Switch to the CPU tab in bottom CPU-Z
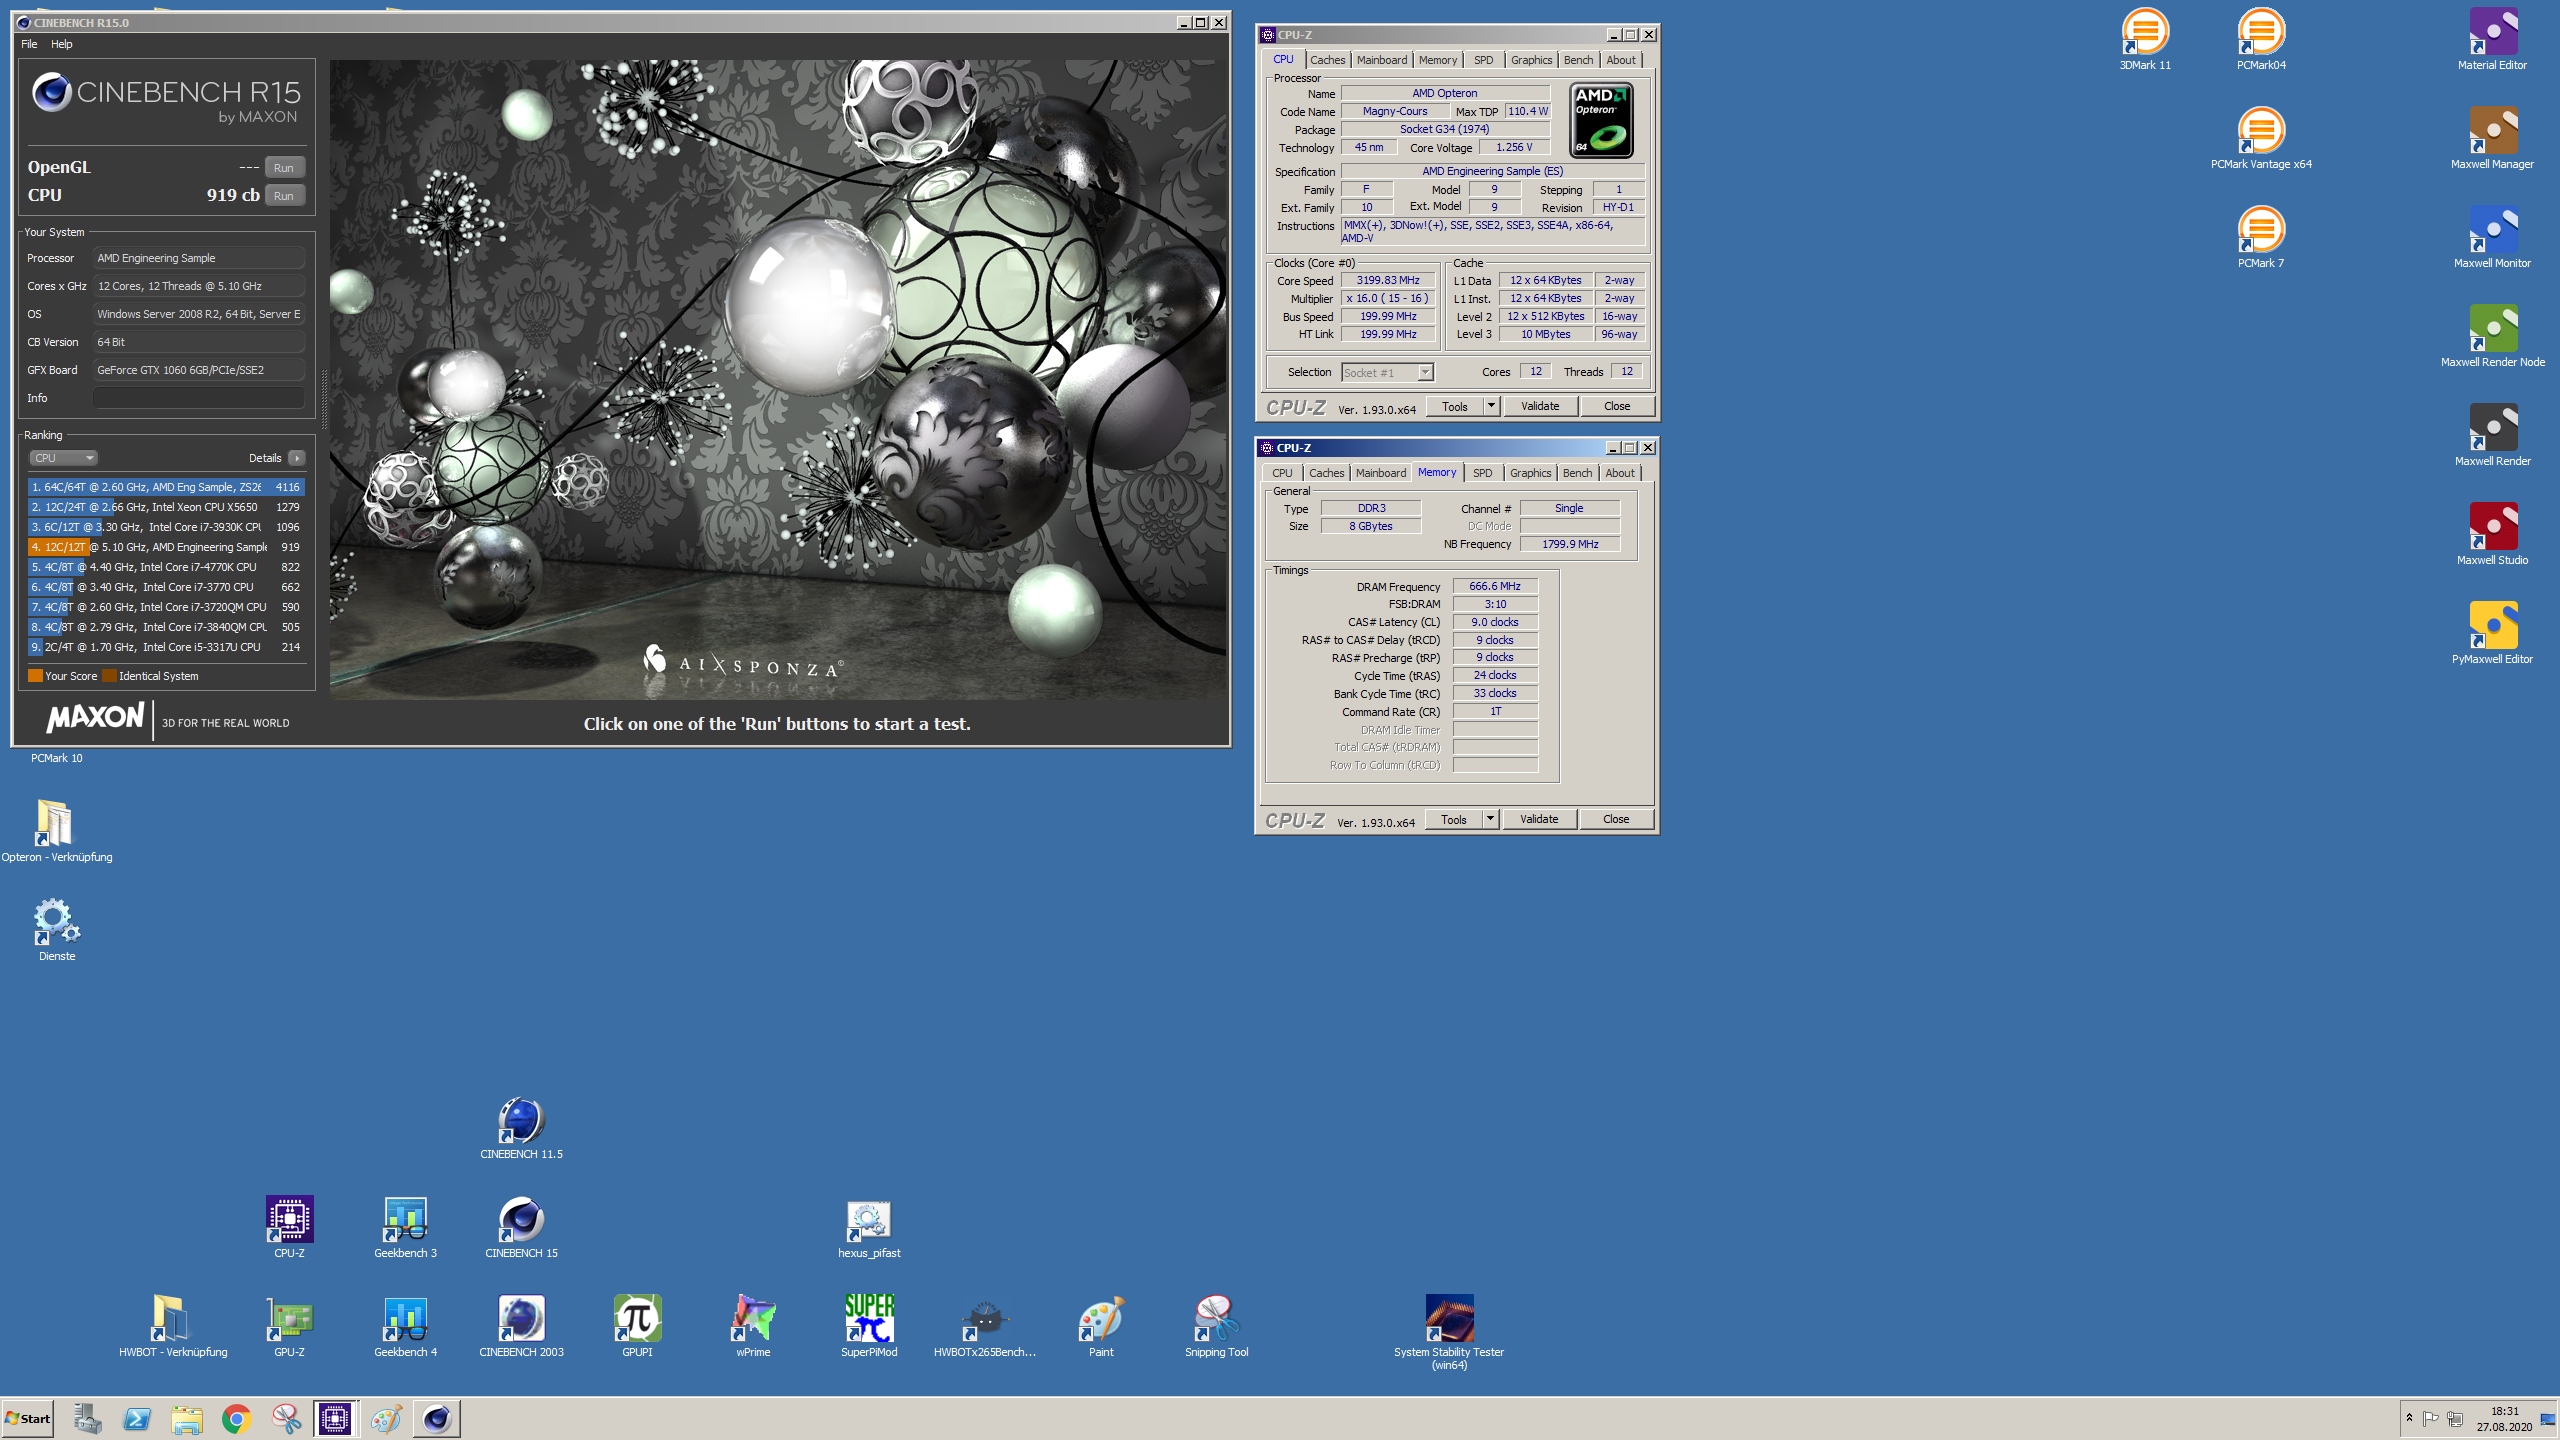The image size is (2560, 1440). 1282,473
